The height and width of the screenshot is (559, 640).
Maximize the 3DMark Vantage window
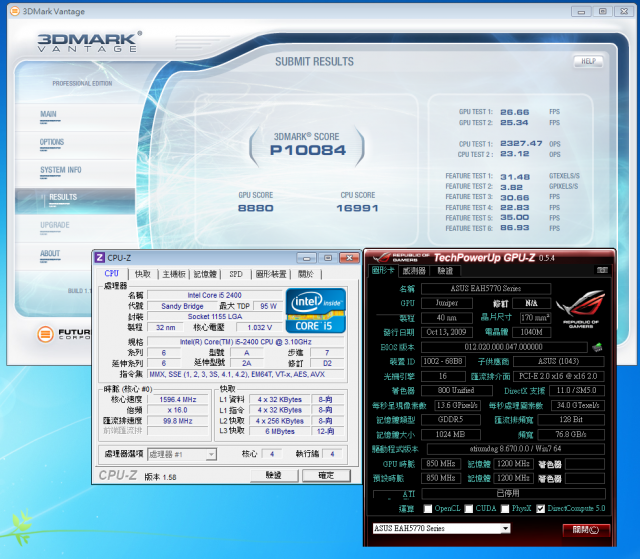click(x=602, y=11)
